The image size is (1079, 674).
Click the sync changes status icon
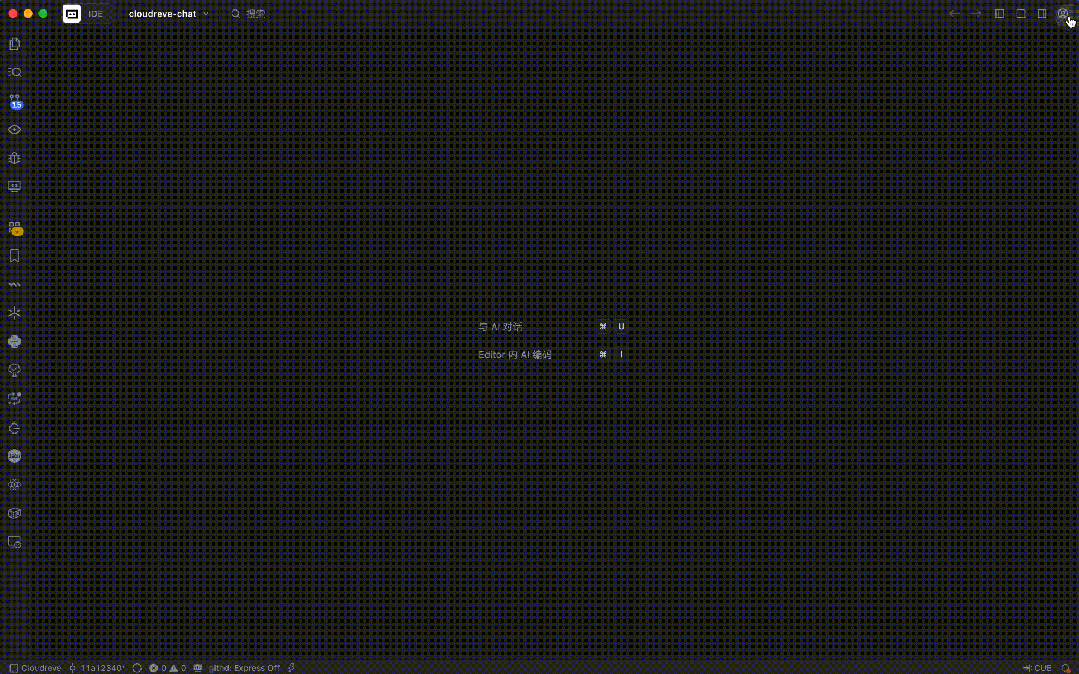pyautogui.click(x=138, y=668)
